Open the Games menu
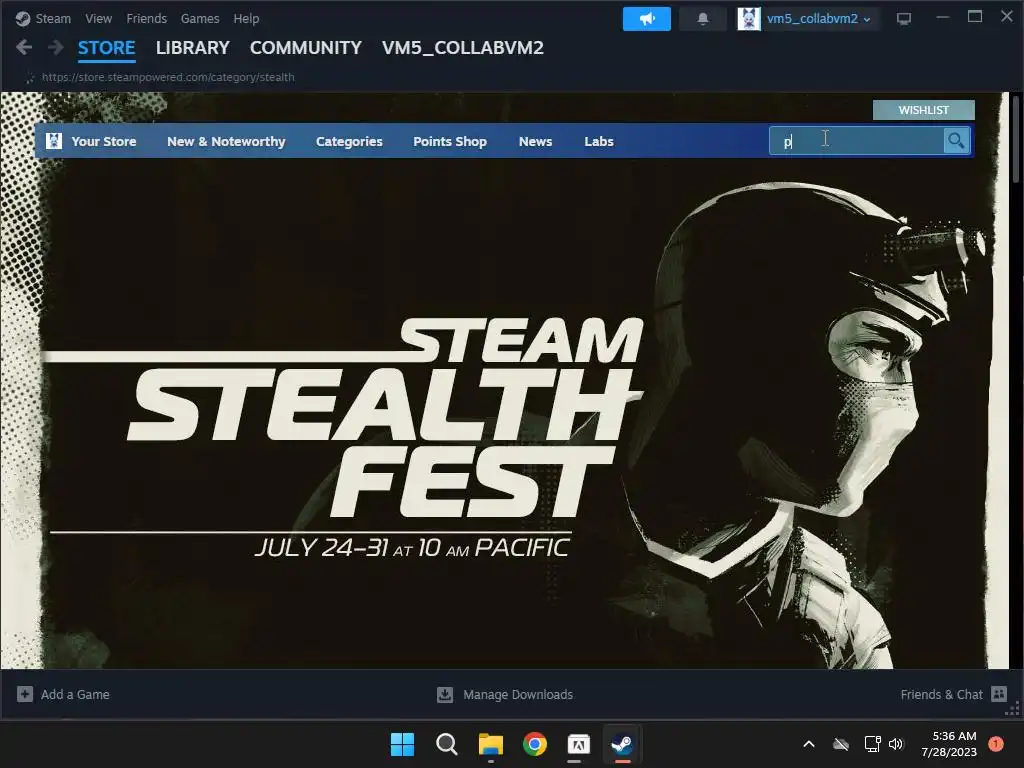The width and height of the screenshot is (1024, 768). click(x=200, y=18)
